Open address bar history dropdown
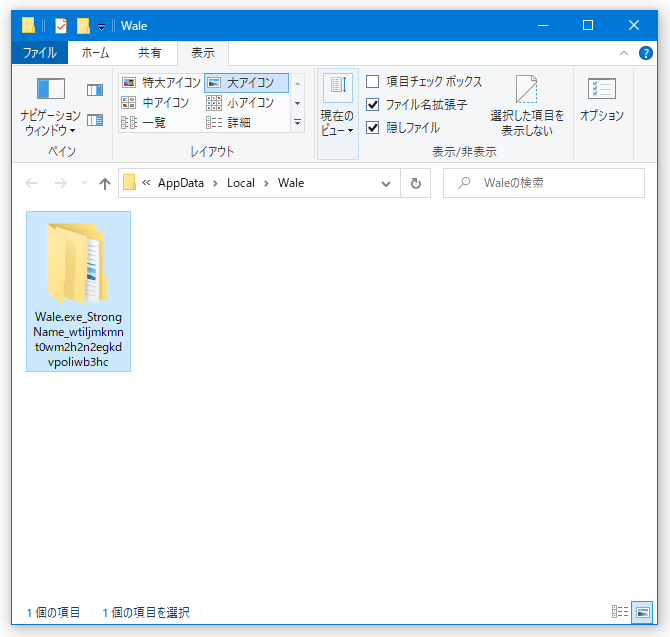The width and height of the screenshot is (670, 637). pyautogui.click(x=386, y=184)
